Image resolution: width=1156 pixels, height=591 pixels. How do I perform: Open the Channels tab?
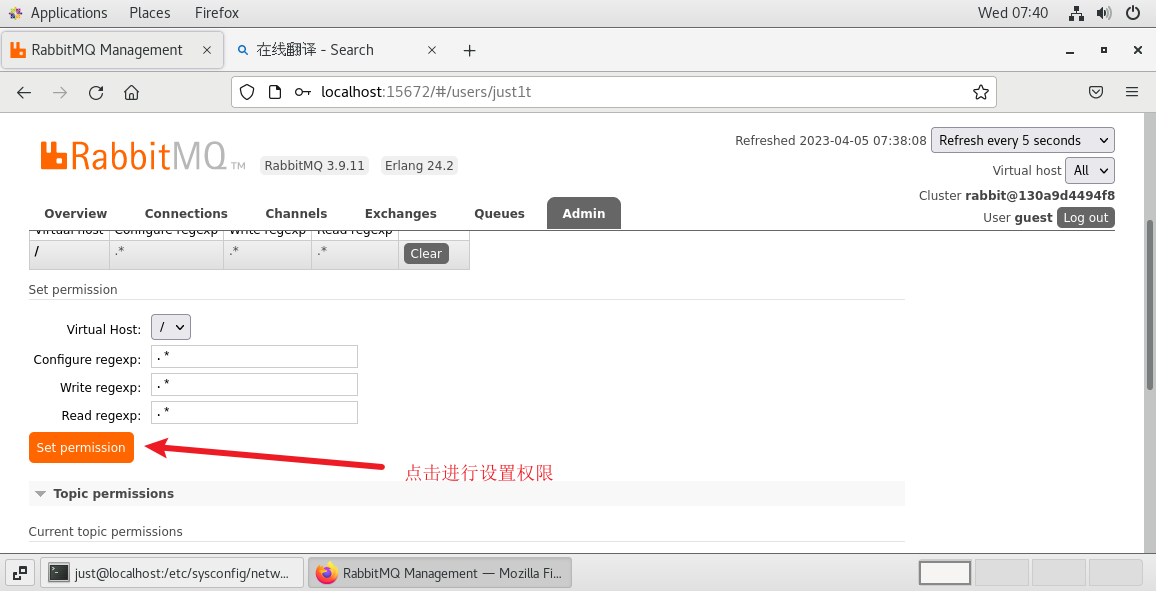tap(296, 213)
